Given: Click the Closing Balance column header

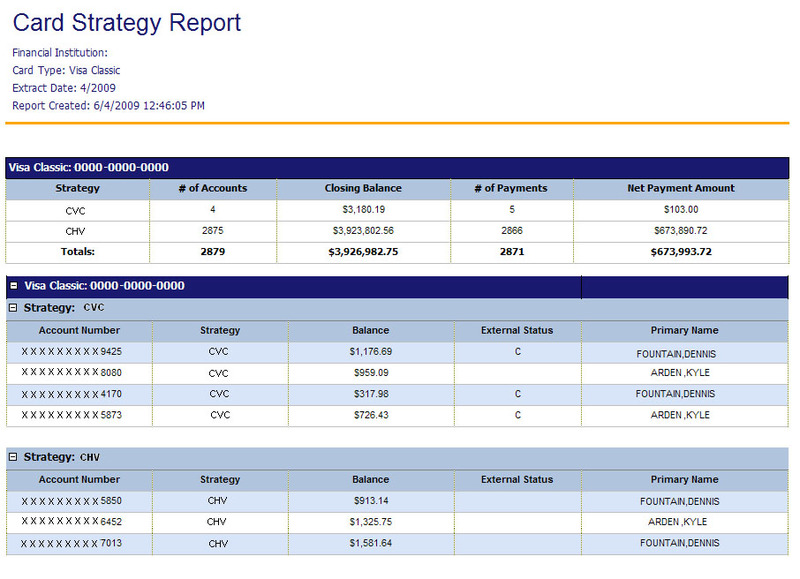Looking at the screenshot, I should click(362, 188).
